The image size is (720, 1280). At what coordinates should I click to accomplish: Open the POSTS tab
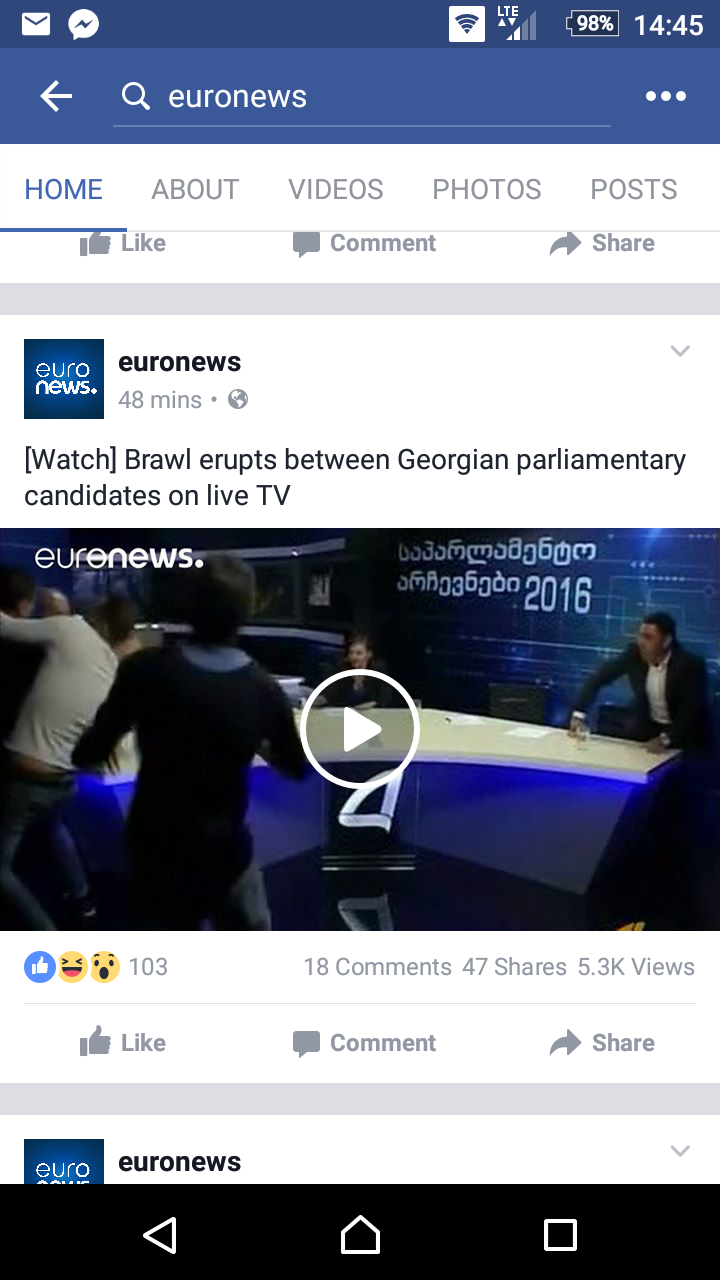tap(634, 189)
